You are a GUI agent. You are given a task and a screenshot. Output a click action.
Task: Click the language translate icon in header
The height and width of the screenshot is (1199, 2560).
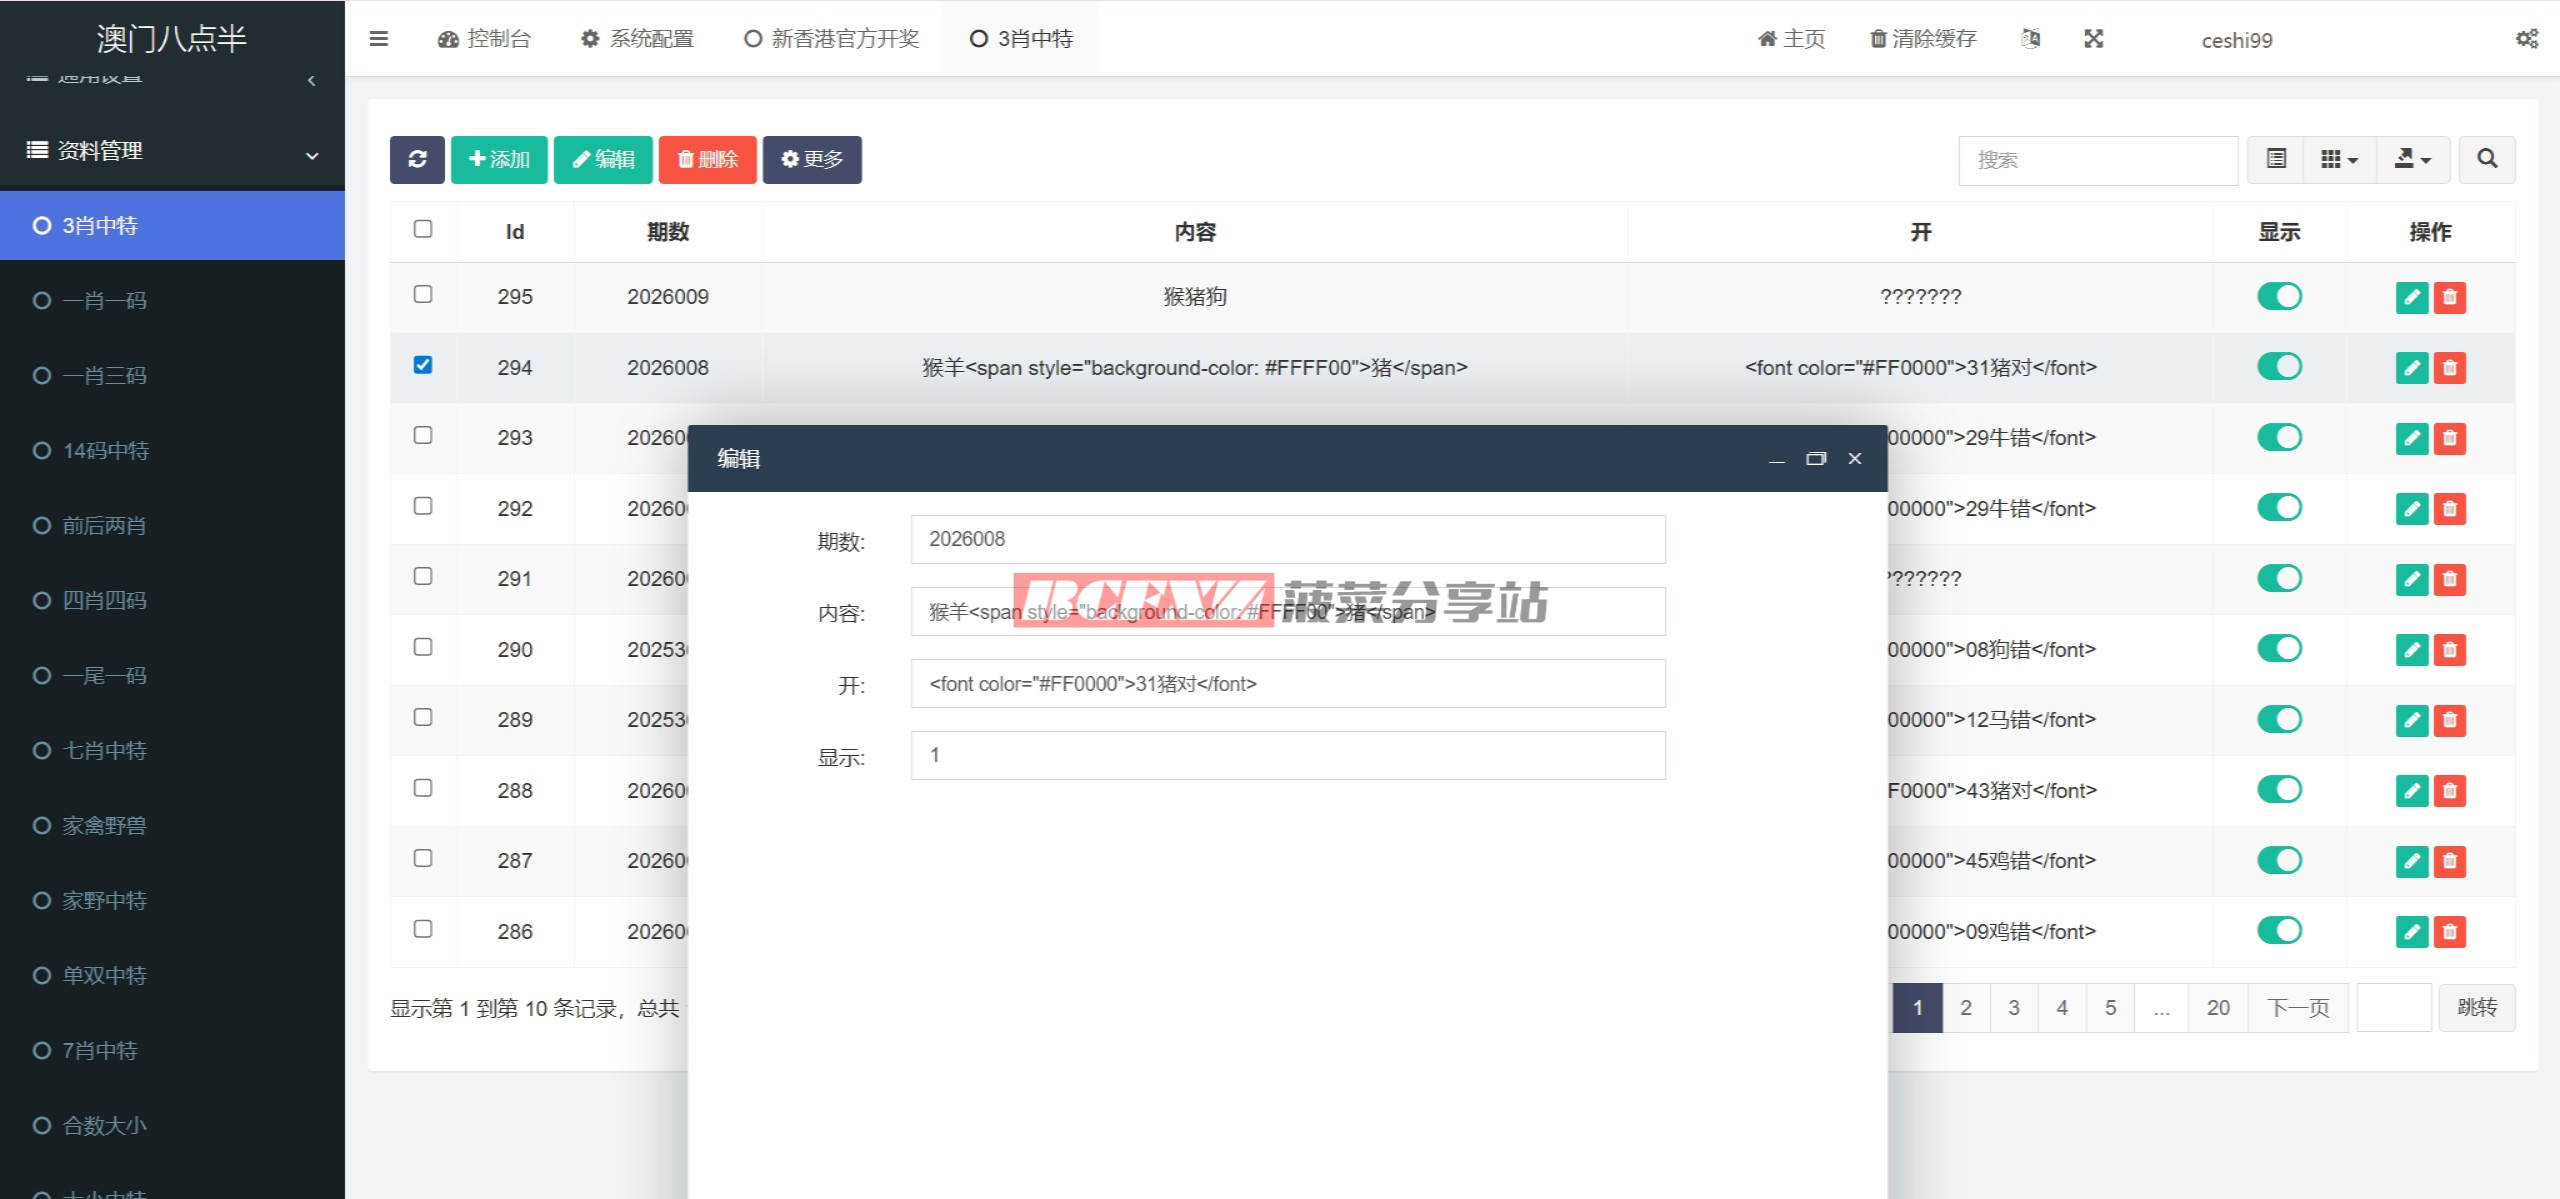pos(2030,39)
